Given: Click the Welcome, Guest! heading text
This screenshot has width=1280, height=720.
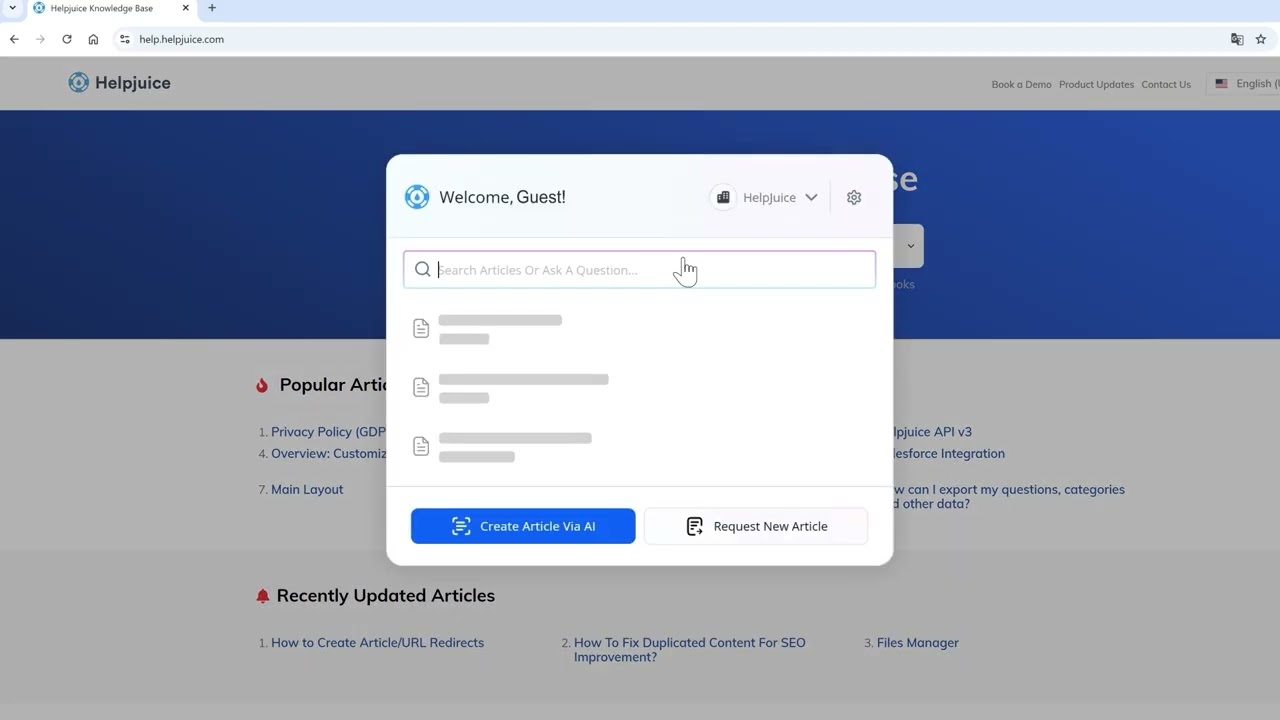Looking at the screenshot, I should click(502, 197).
